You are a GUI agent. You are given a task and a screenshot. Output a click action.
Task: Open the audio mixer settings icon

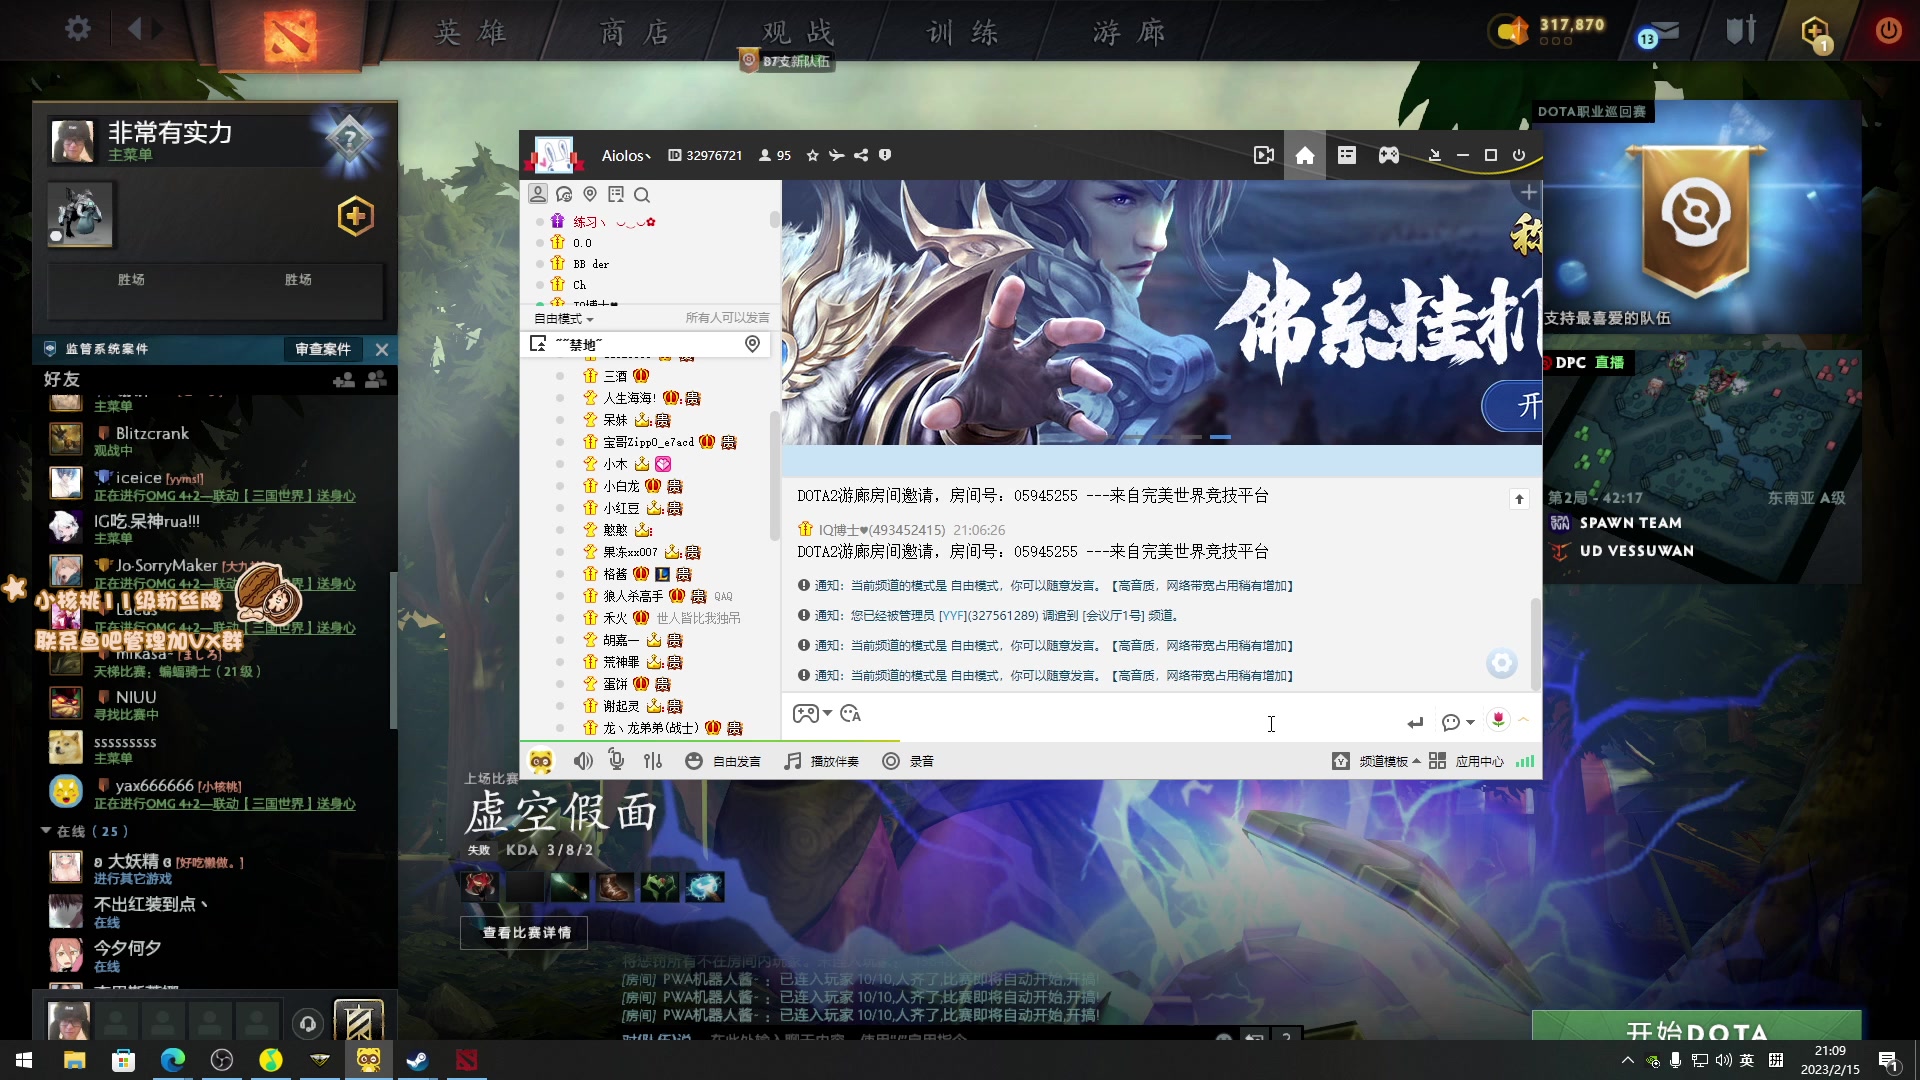pyautogui.click(x=653, y=761)
